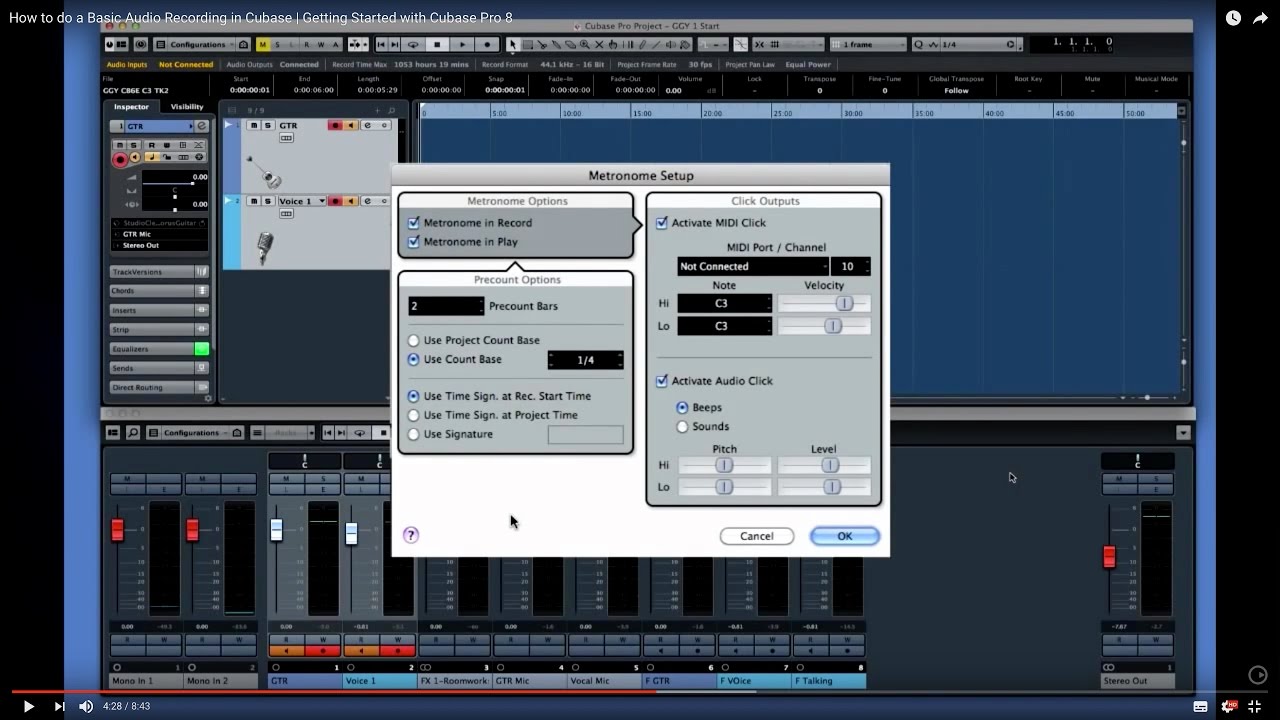The width and height of the screenshot is (1280, 720).
Task: Open the help icon in Metronome Setup
Action: 410,535
